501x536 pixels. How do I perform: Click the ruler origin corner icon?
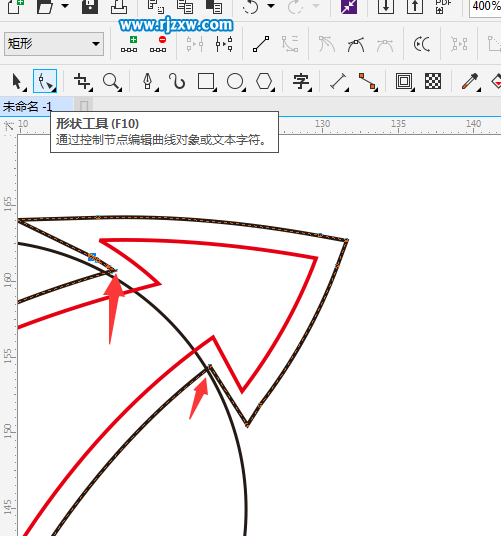tap(9, 126)
